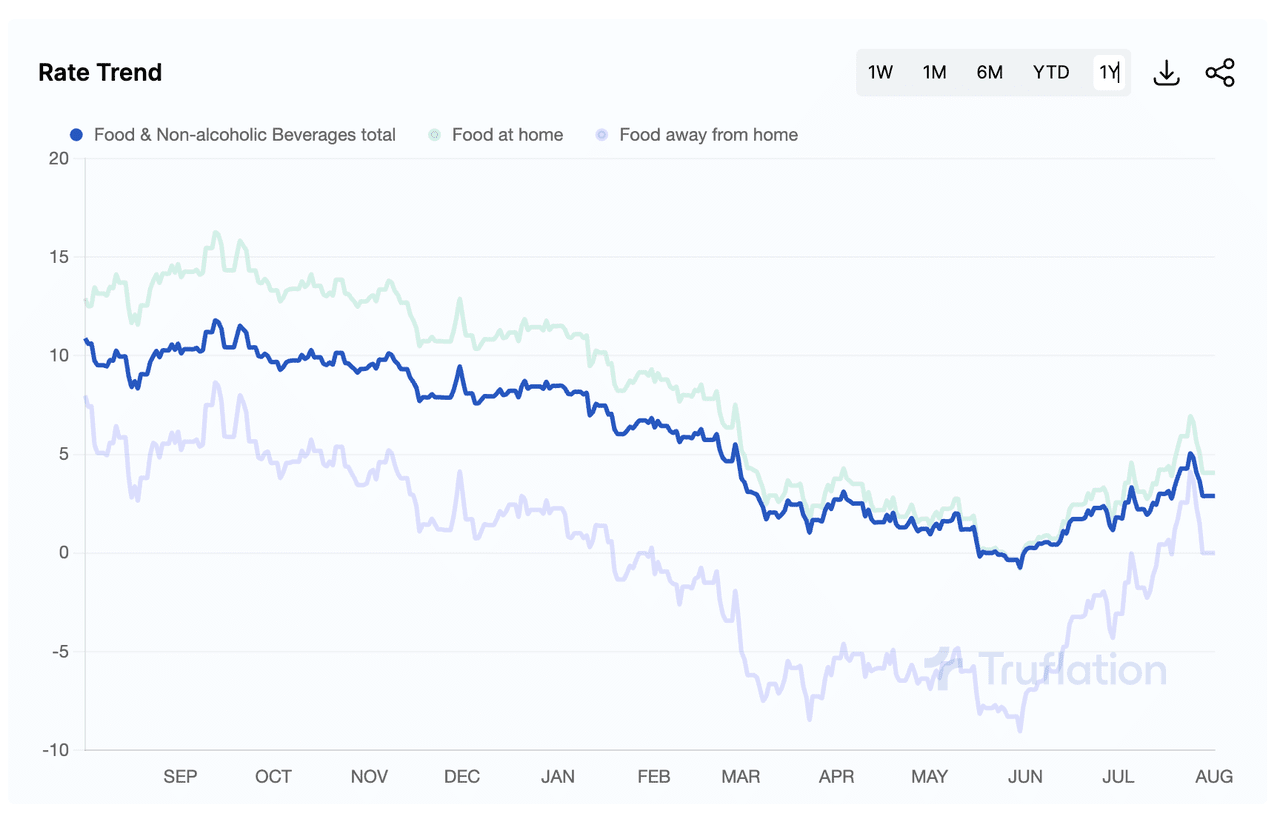Click the green Food at home legend dot
1280x819 pixels.
[x=434, y=135]
